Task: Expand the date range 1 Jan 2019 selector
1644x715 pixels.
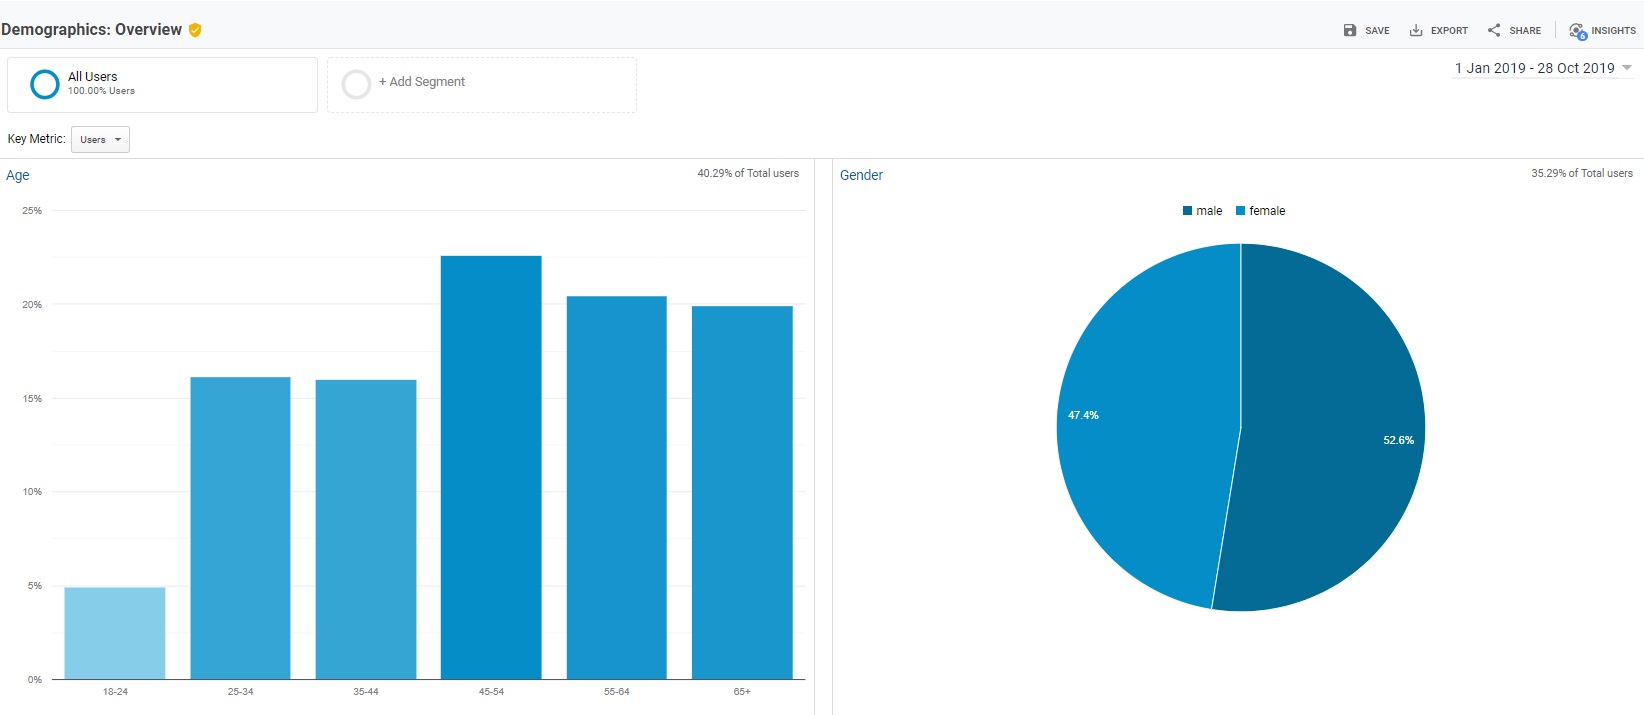Action: click(1543, 68)
